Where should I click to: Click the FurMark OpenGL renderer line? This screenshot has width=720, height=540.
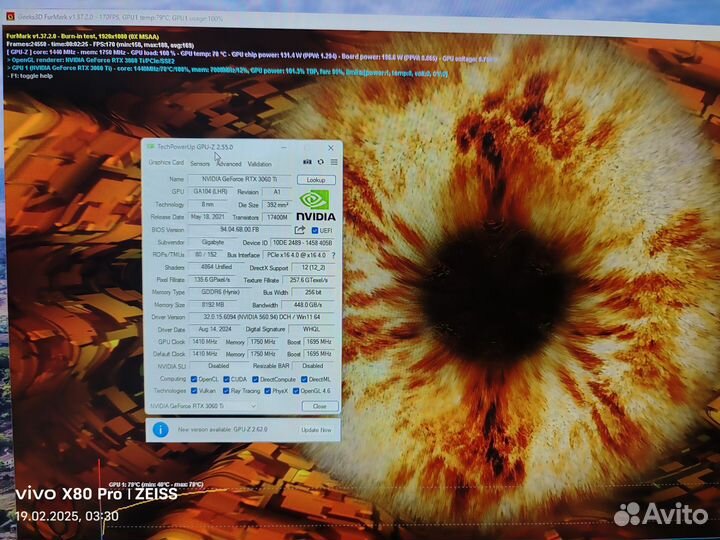(x=91, y=60)
